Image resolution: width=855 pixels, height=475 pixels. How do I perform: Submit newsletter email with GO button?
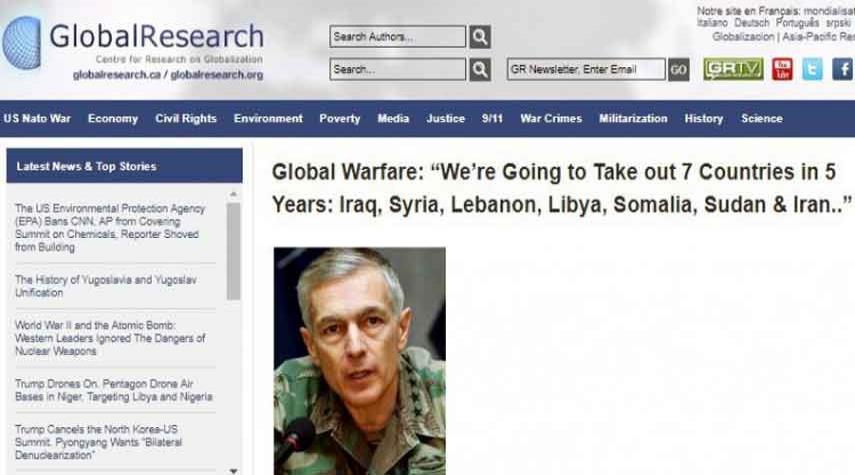coord(678,70)
